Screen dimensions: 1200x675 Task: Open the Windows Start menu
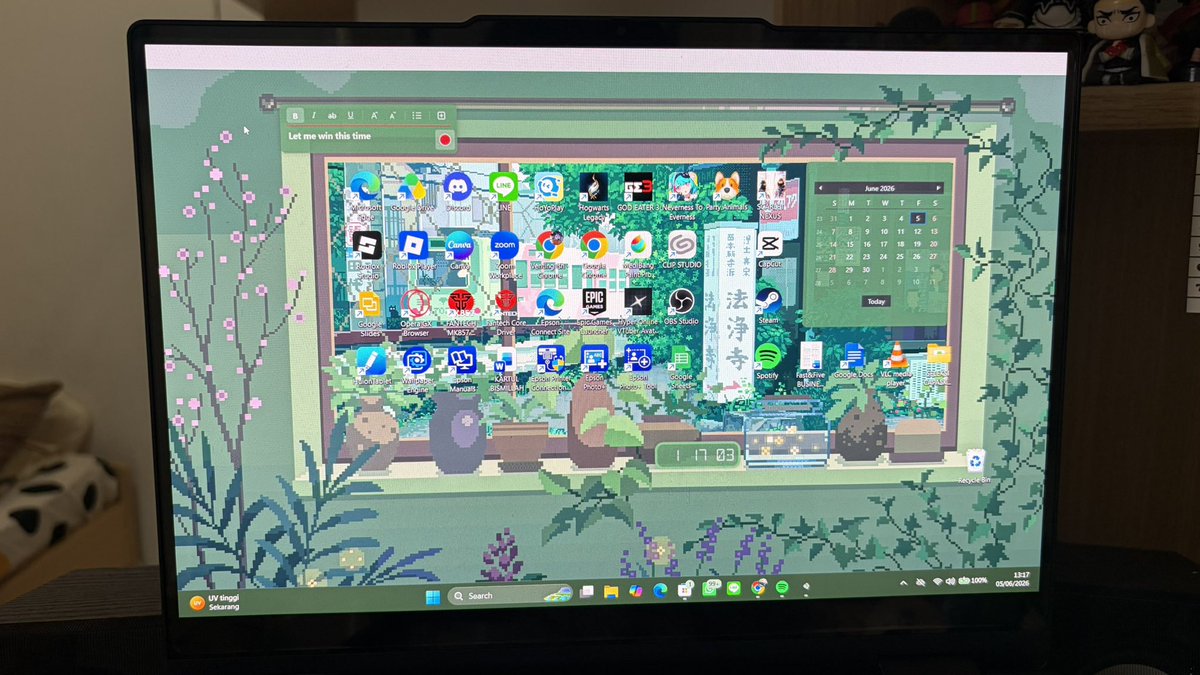pos(432,597)
